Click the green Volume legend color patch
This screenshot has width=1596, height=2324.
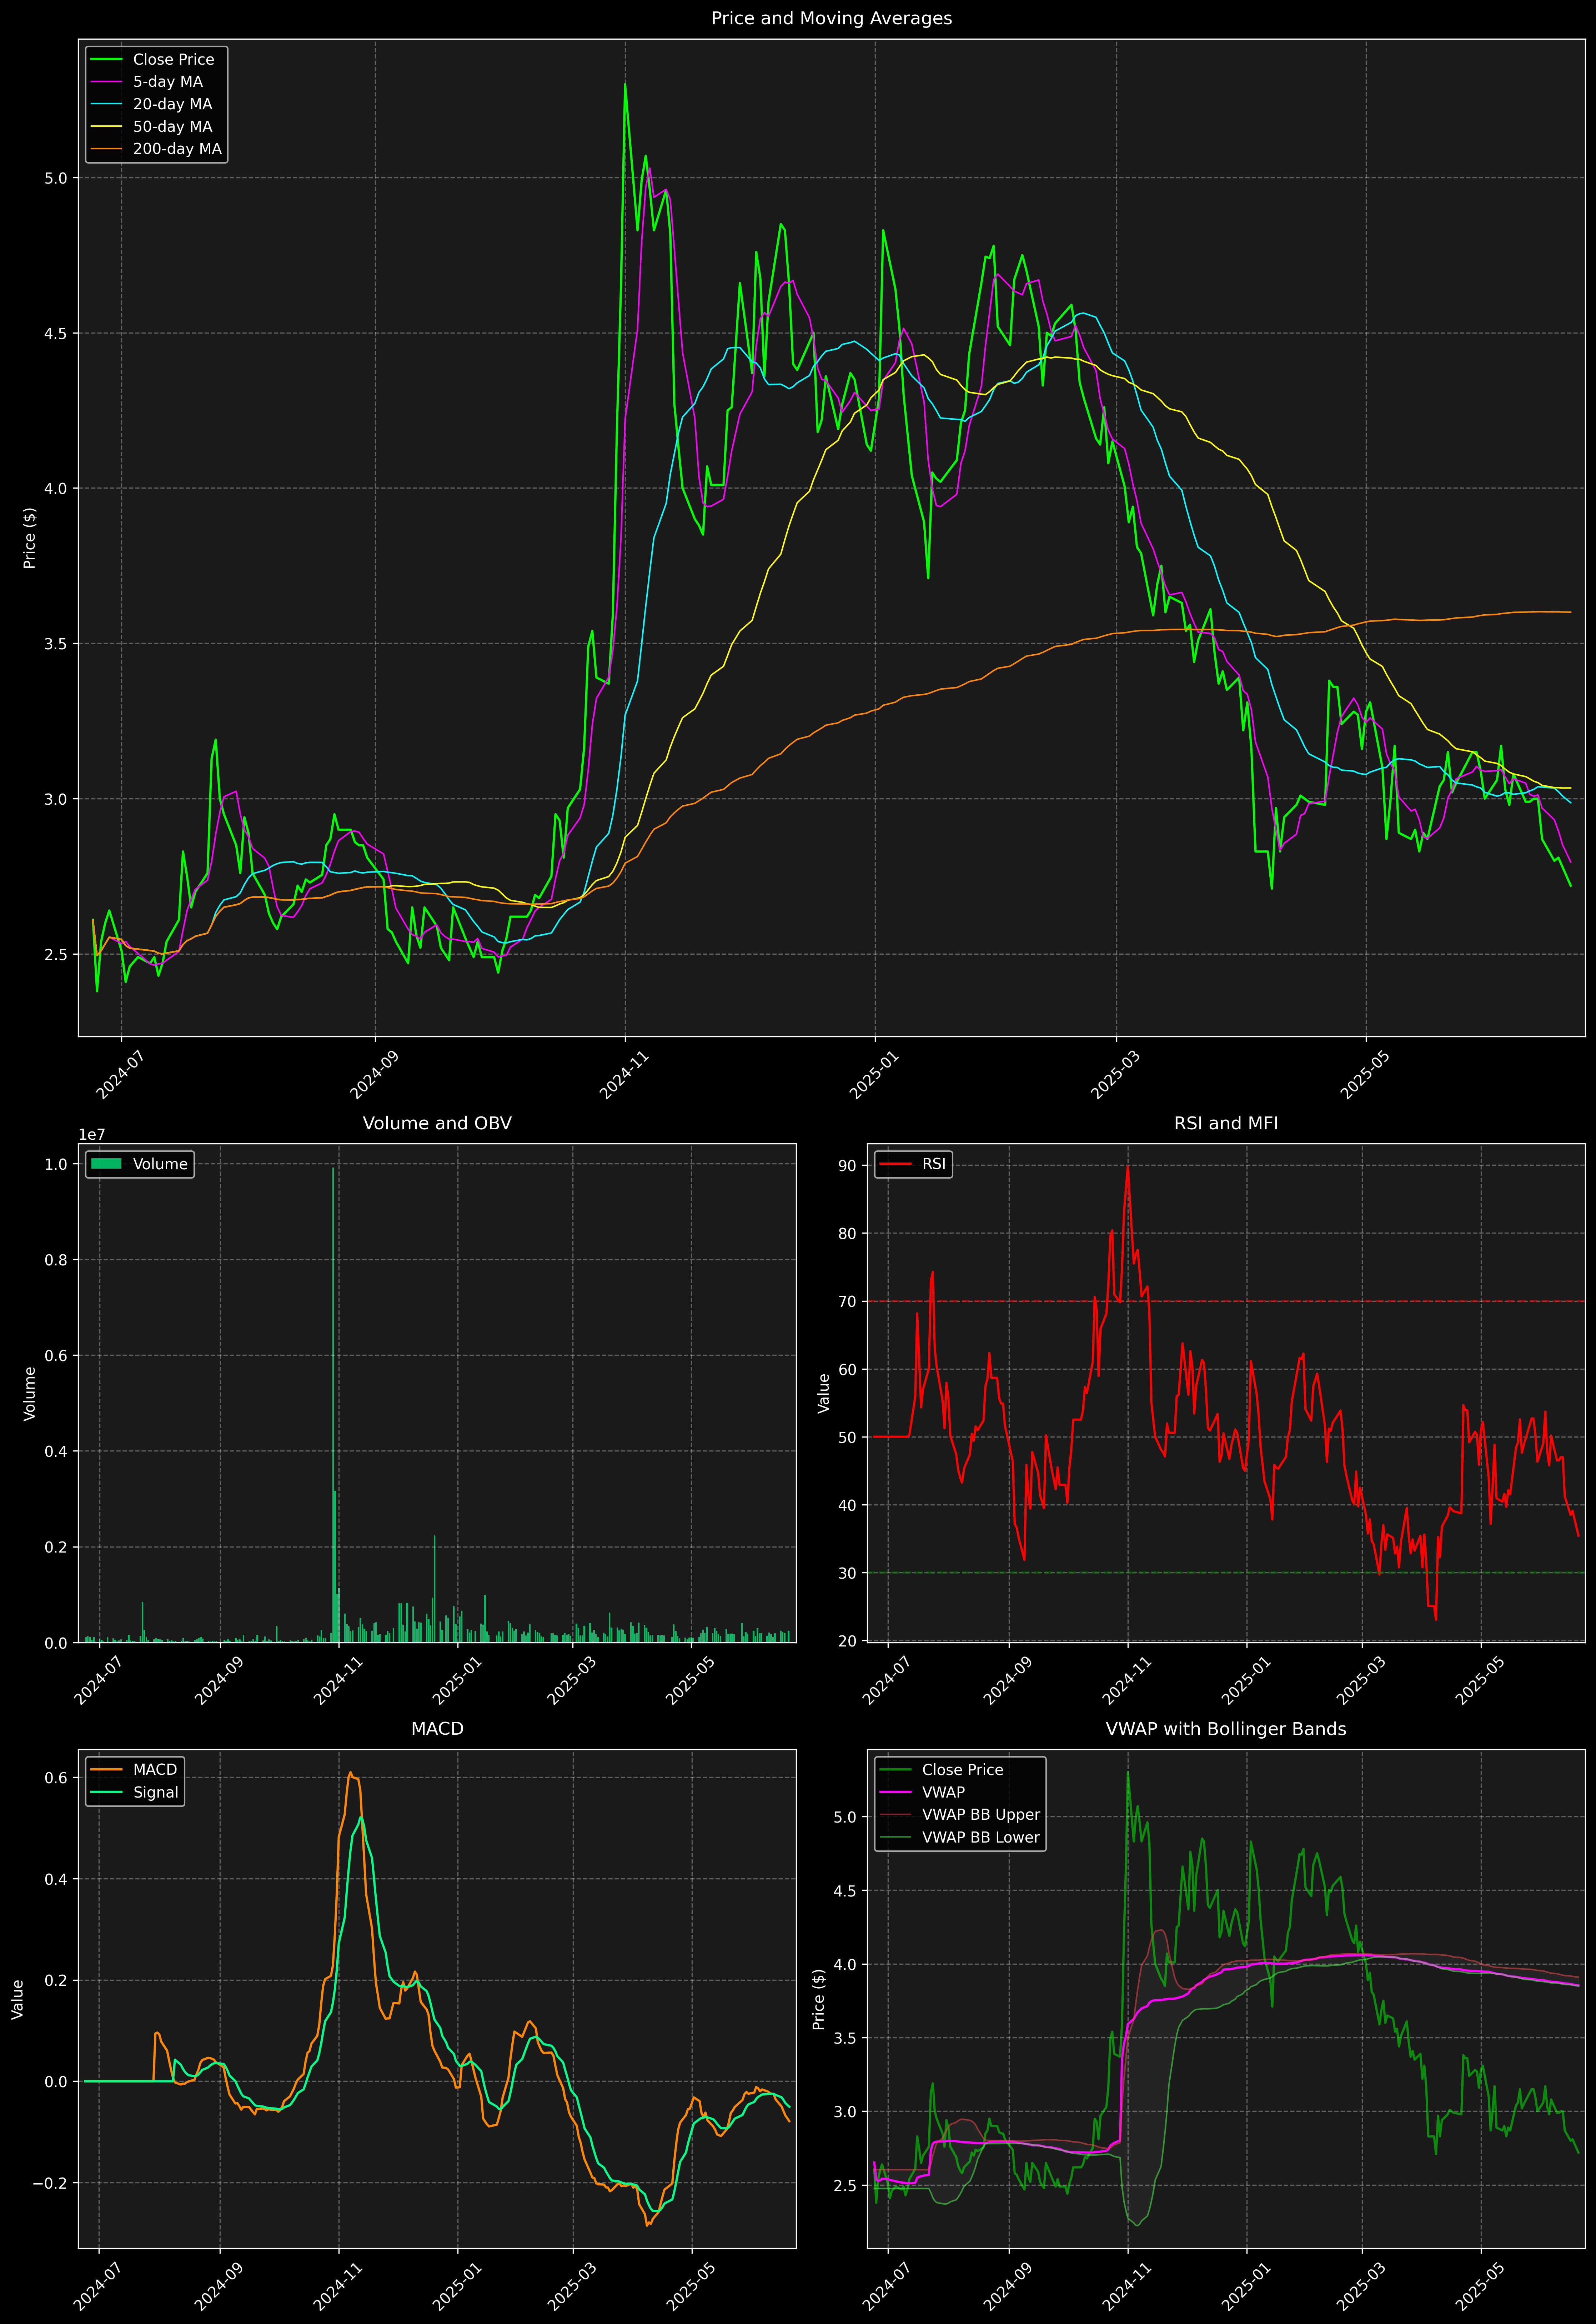point(106,1164)
